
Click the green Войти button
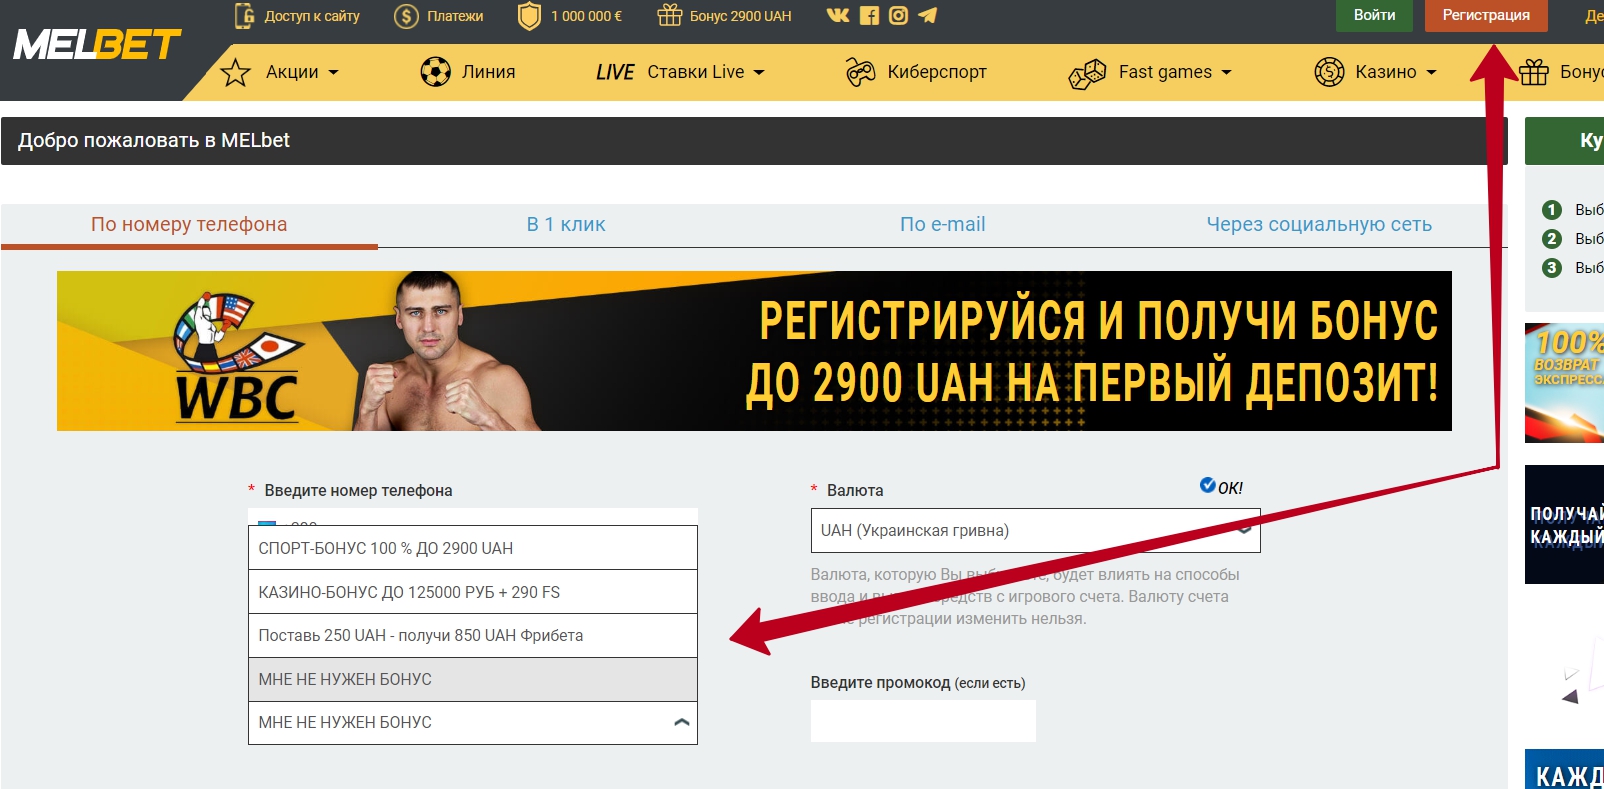(x=1374, y=15)
